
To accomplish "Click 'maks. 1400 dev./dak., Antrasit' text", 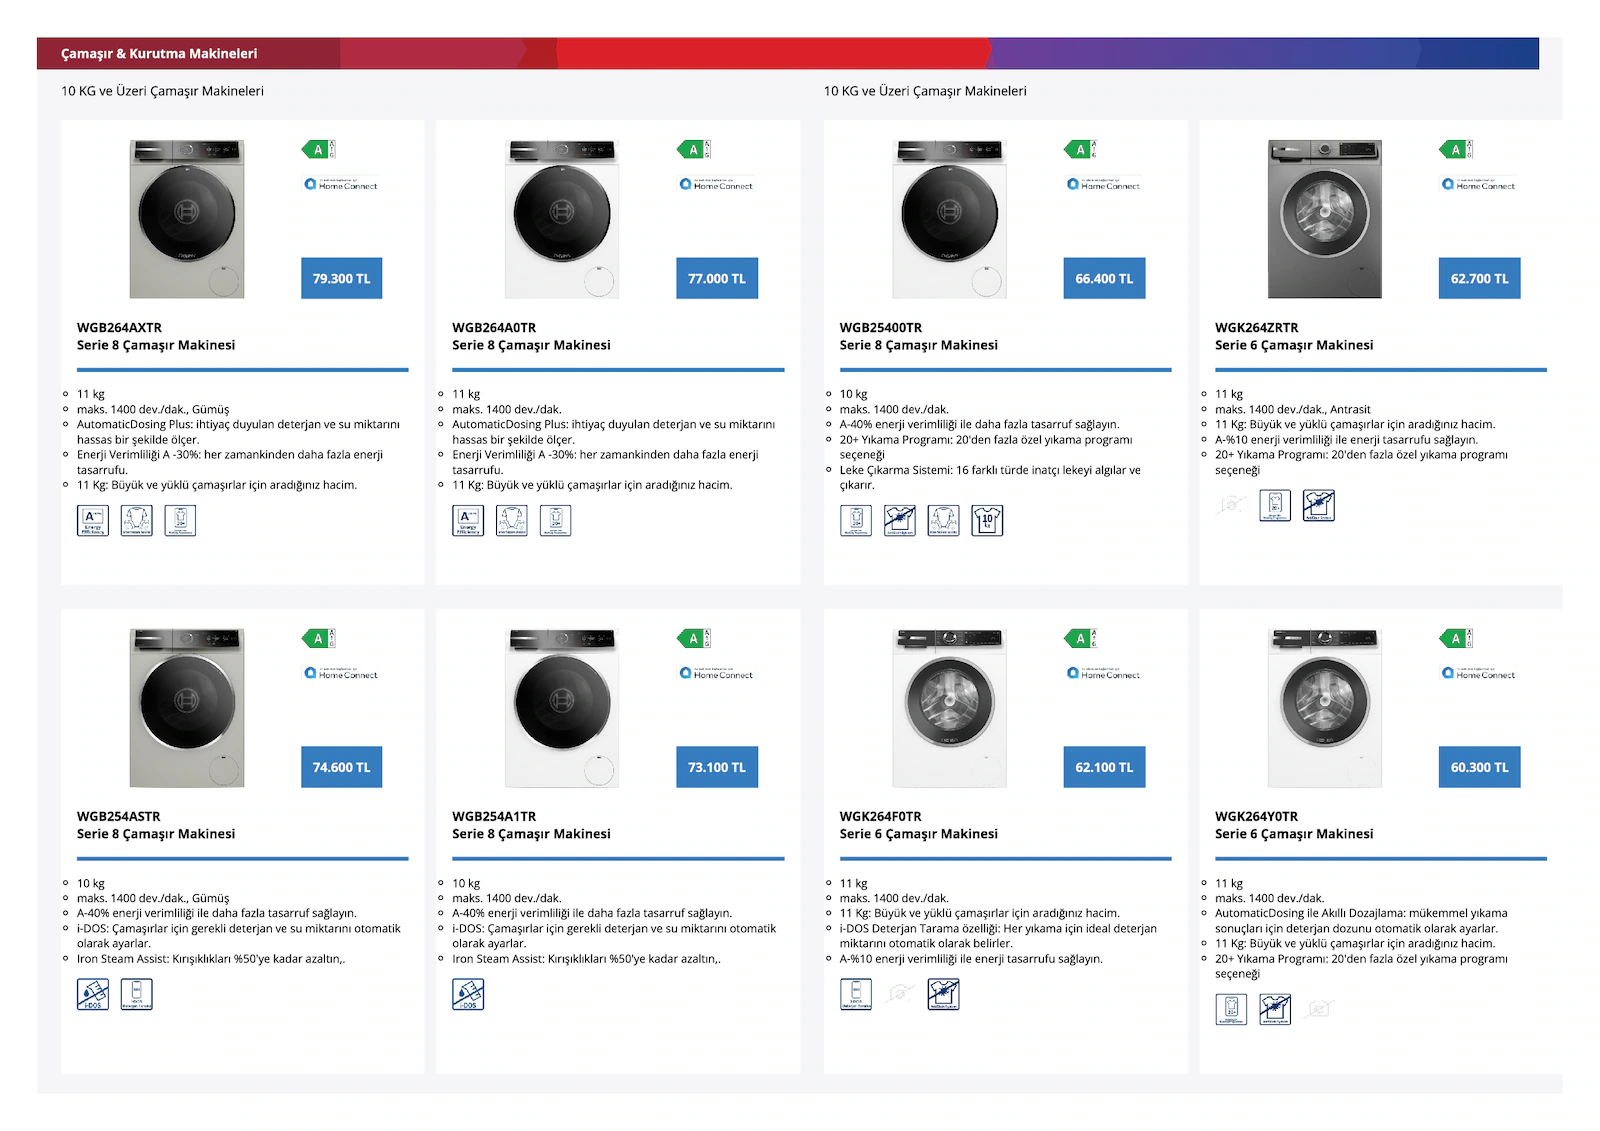I will point(1293,409).
